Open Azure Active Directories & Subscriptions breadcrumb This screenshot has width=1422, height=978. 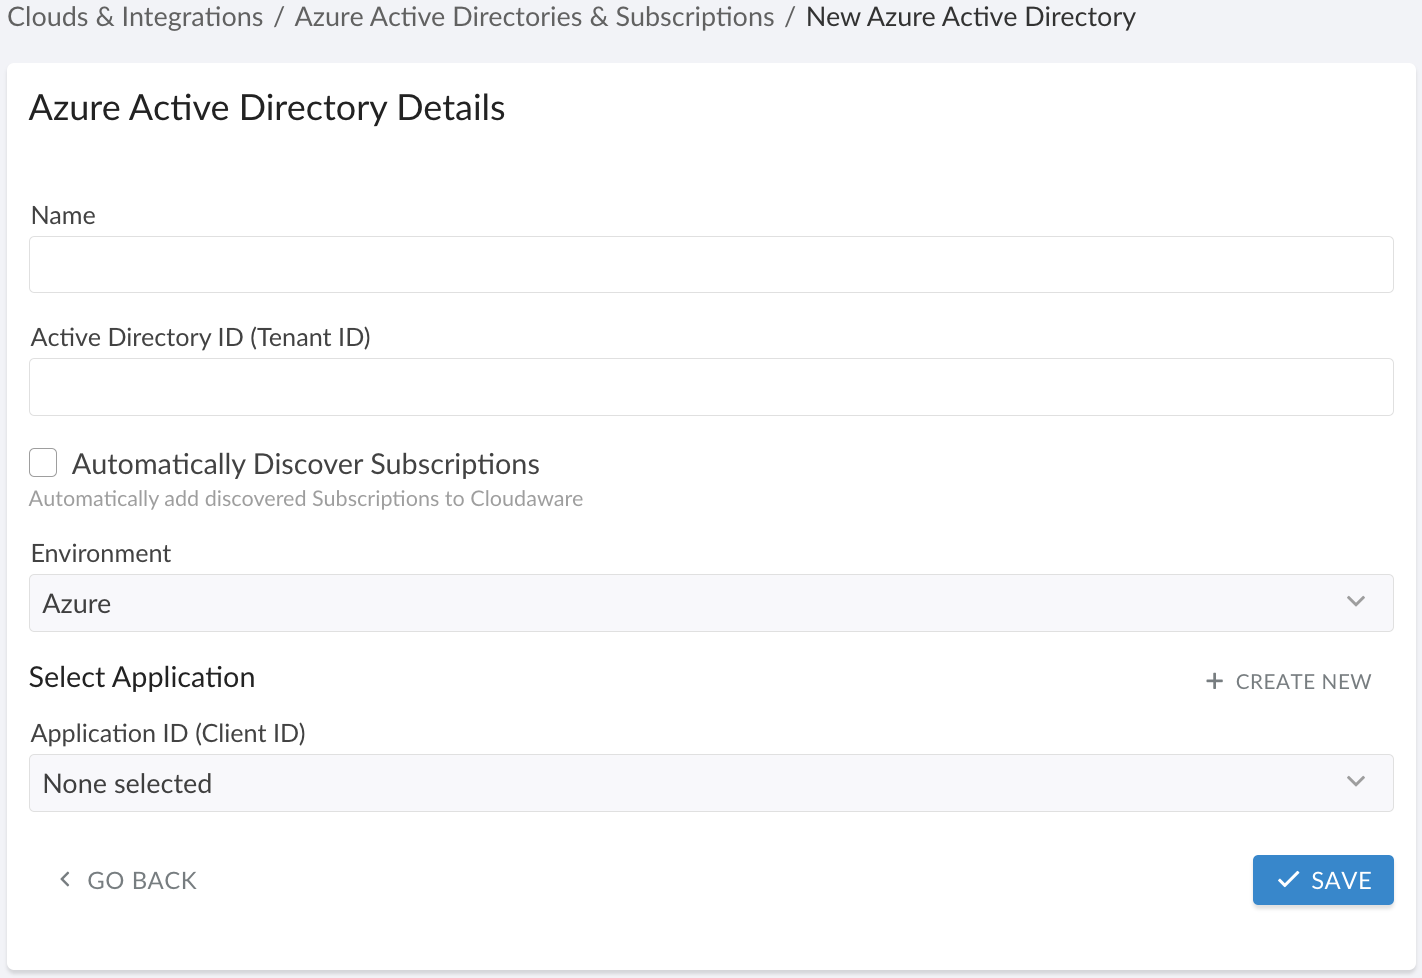pyautogui.click(x=533, y=16)
